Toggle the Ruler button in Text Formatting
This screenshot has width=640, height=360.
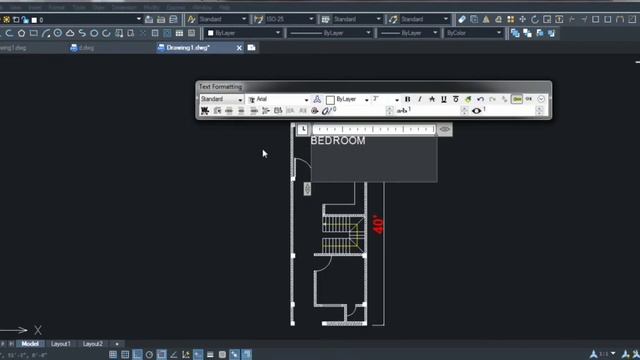click(517, 99)
